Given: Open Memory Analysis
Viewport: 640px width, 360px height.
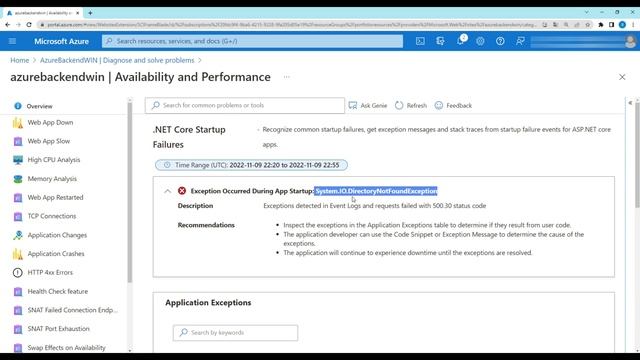Looking at the screenshot, I should [52, 179].
